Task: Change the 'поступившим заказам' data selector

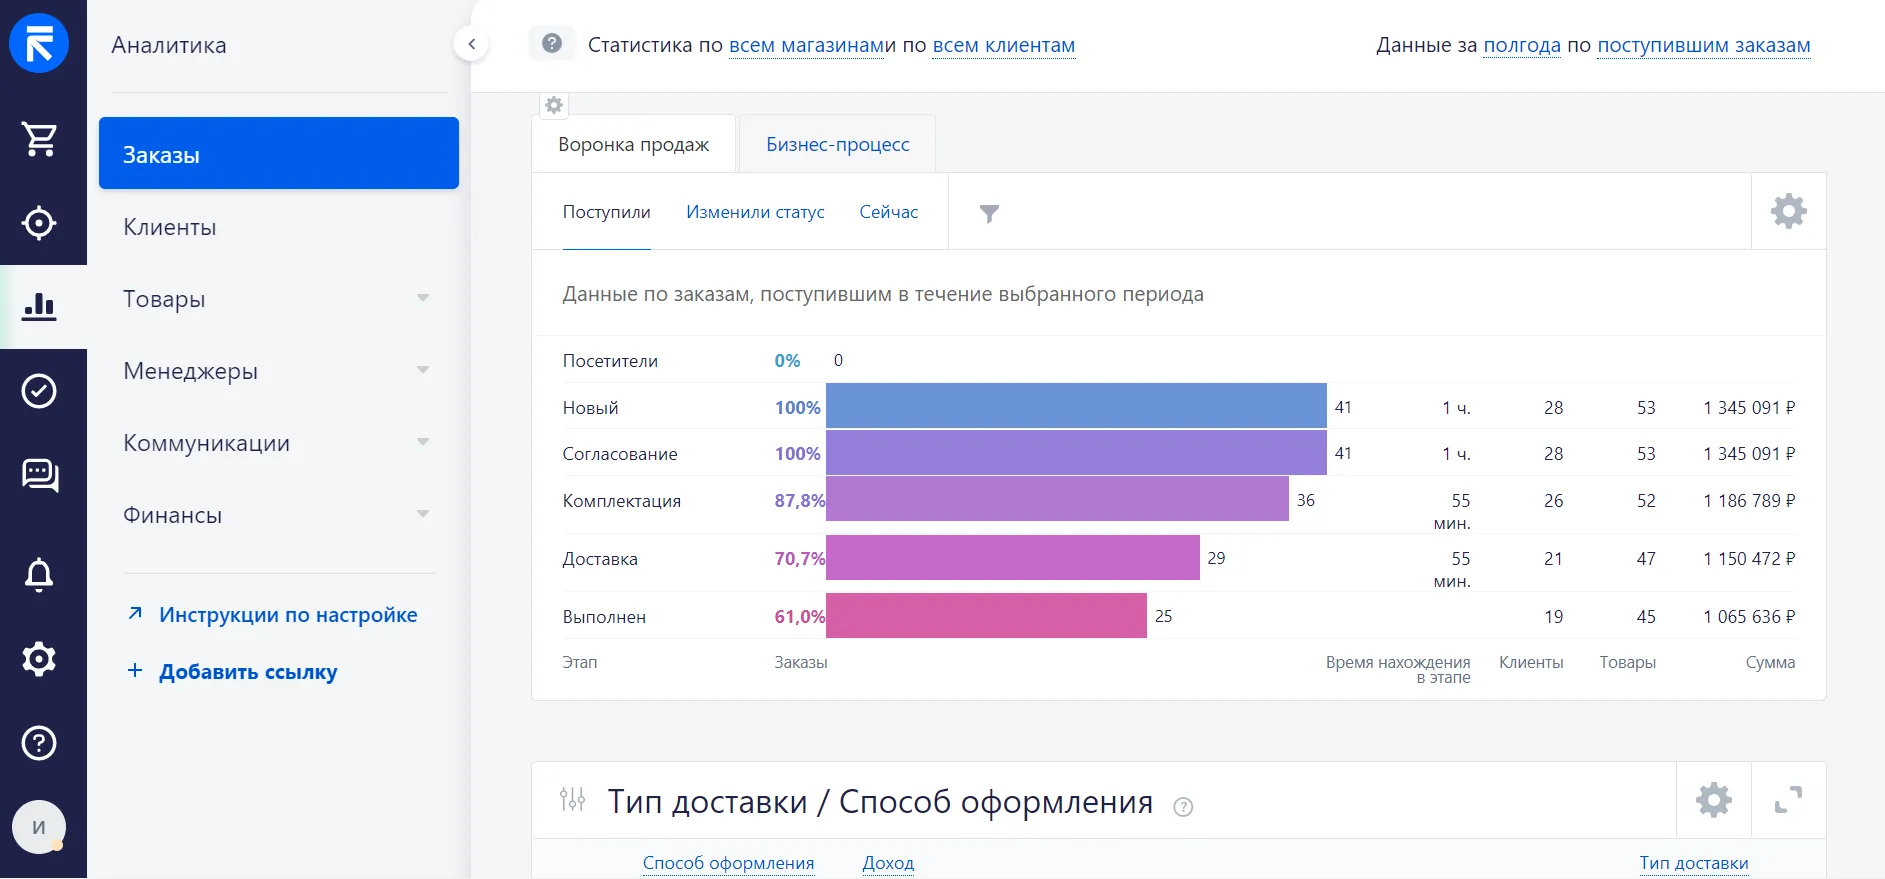Action: 1704,45
